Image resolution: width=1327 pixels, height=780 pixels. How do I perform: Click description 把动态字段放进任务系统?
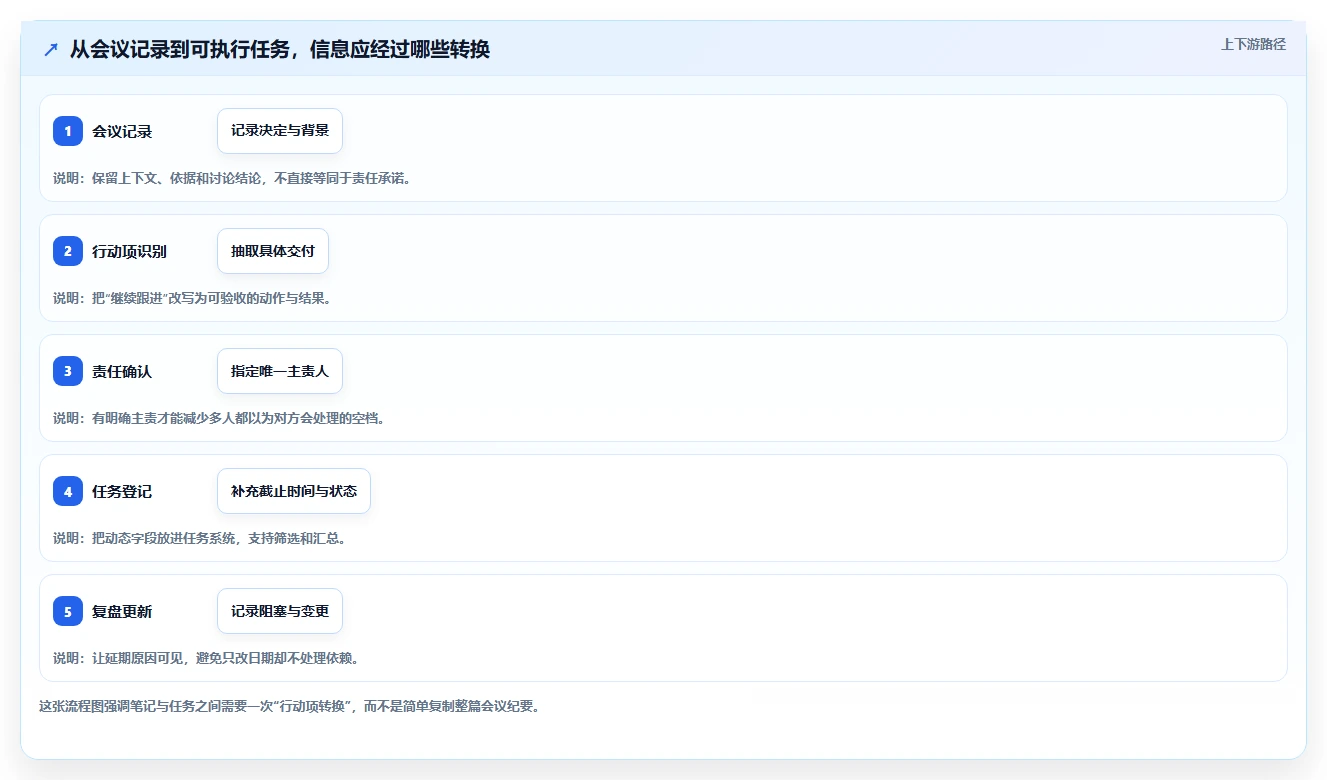point(199,538)
